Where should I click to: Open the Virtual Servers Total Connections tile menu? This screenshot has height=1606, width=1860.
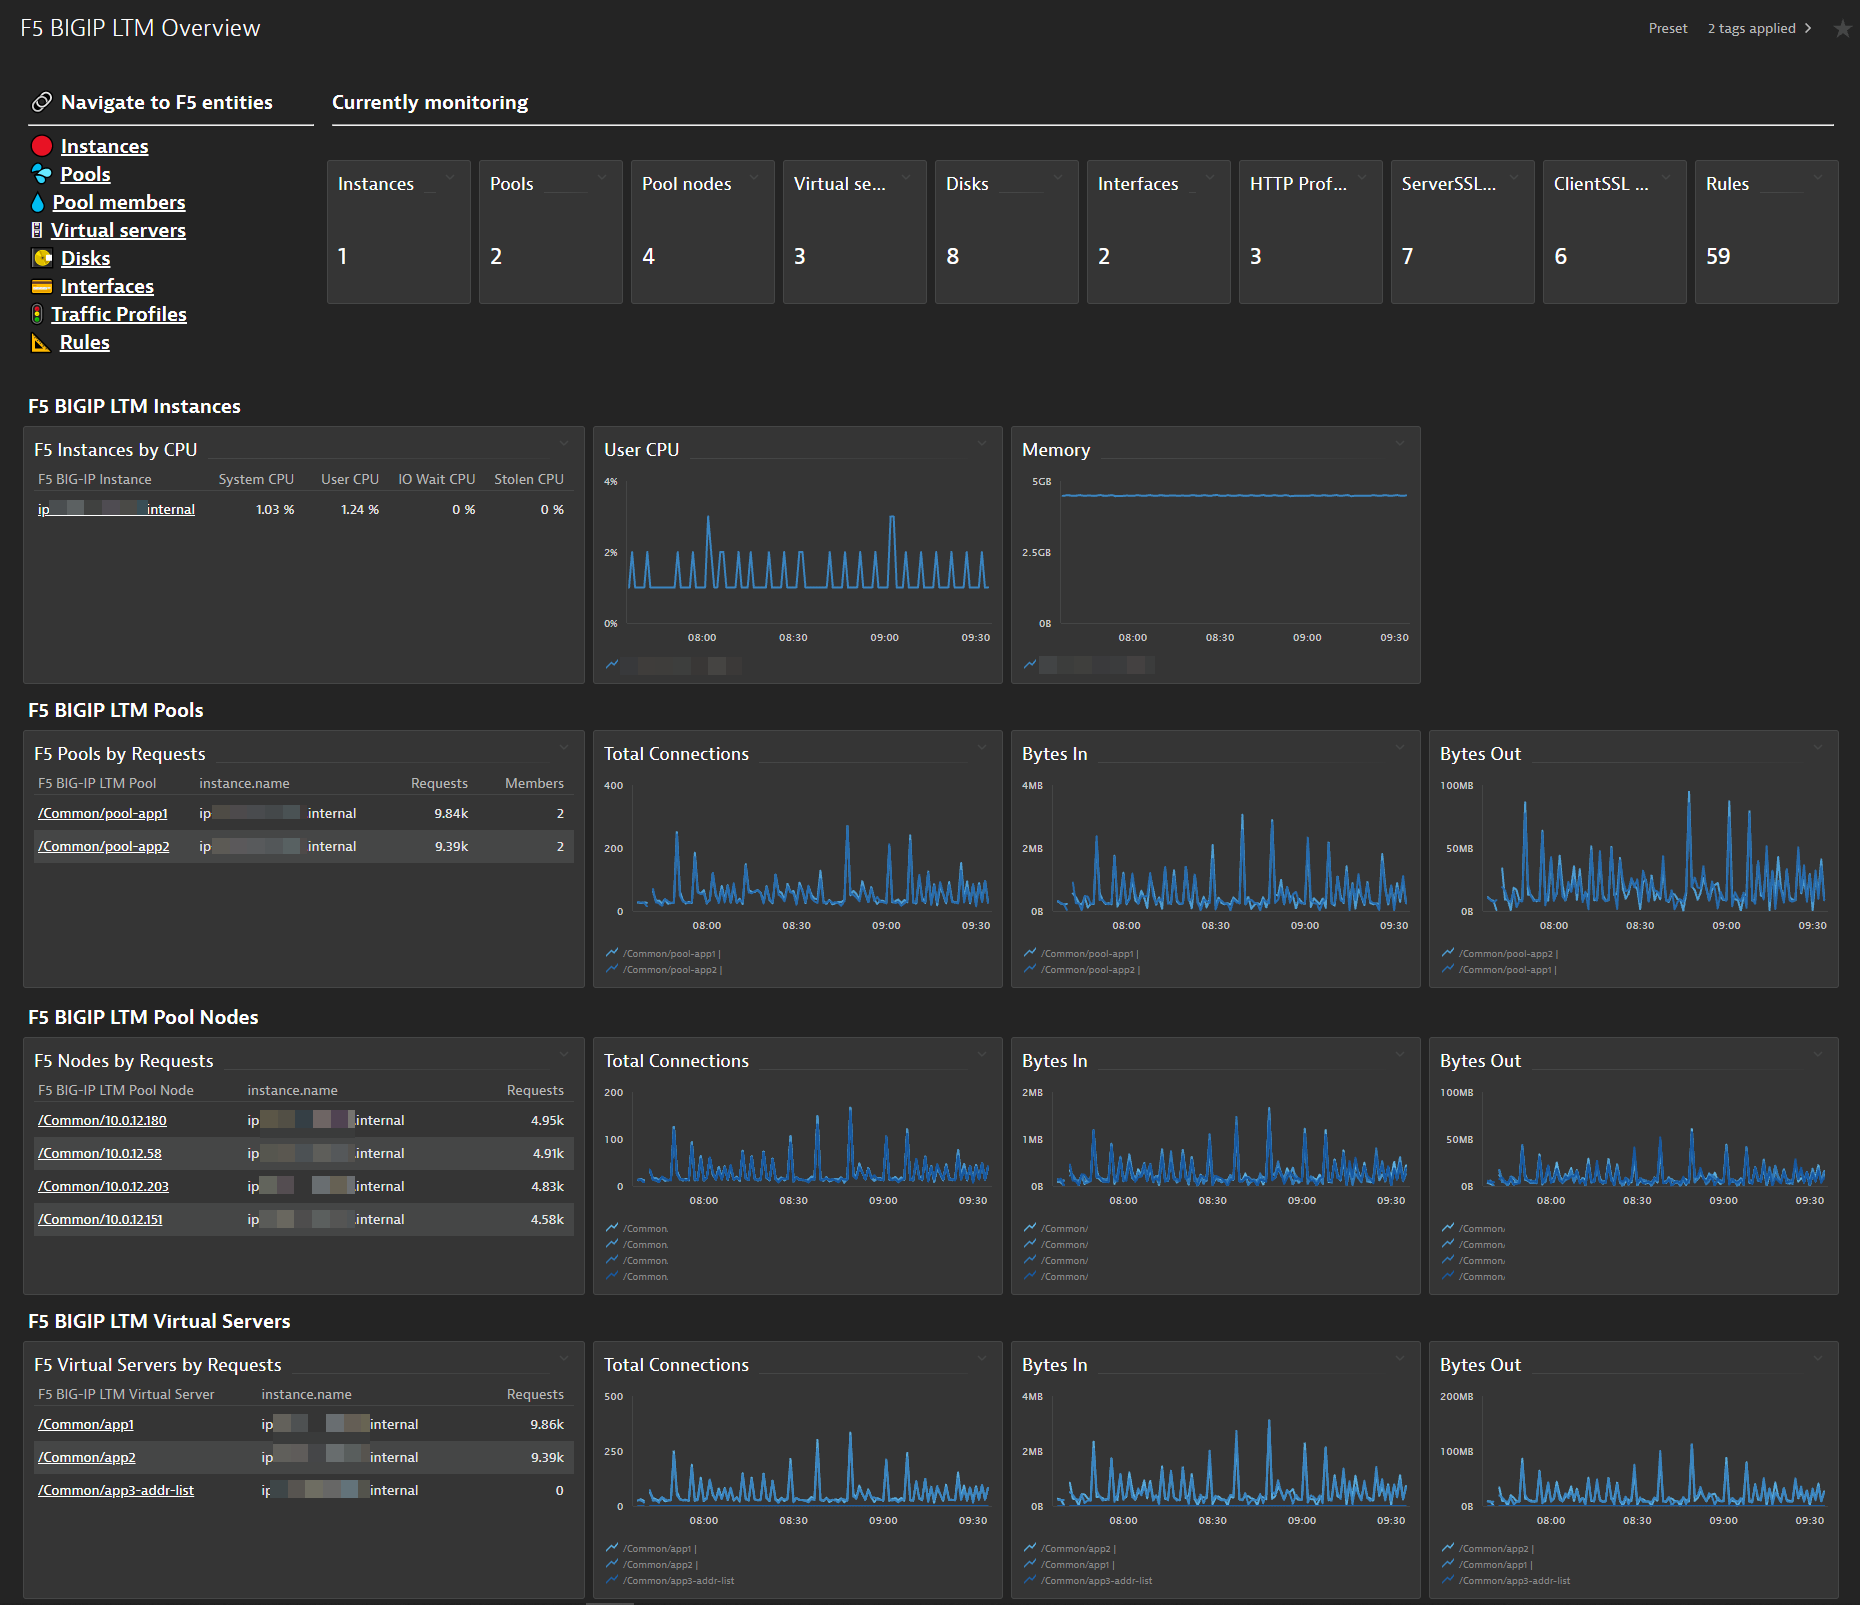(x=982, y=1358)
